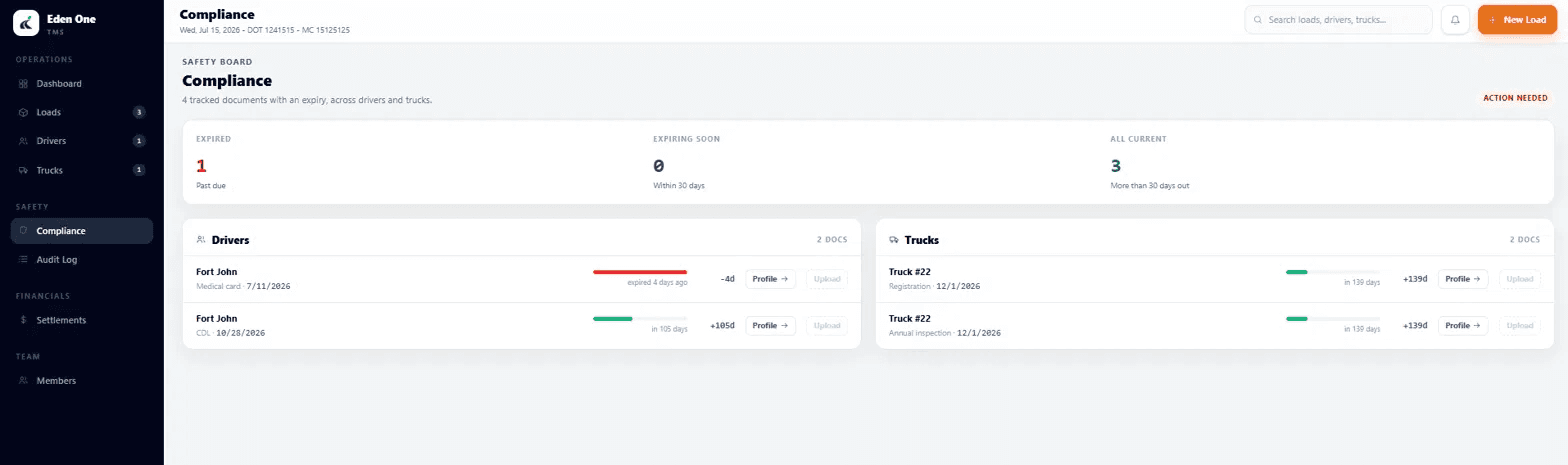1568x465 pixels.
Task: Open Members under Team
Action: tap(82, 381)
